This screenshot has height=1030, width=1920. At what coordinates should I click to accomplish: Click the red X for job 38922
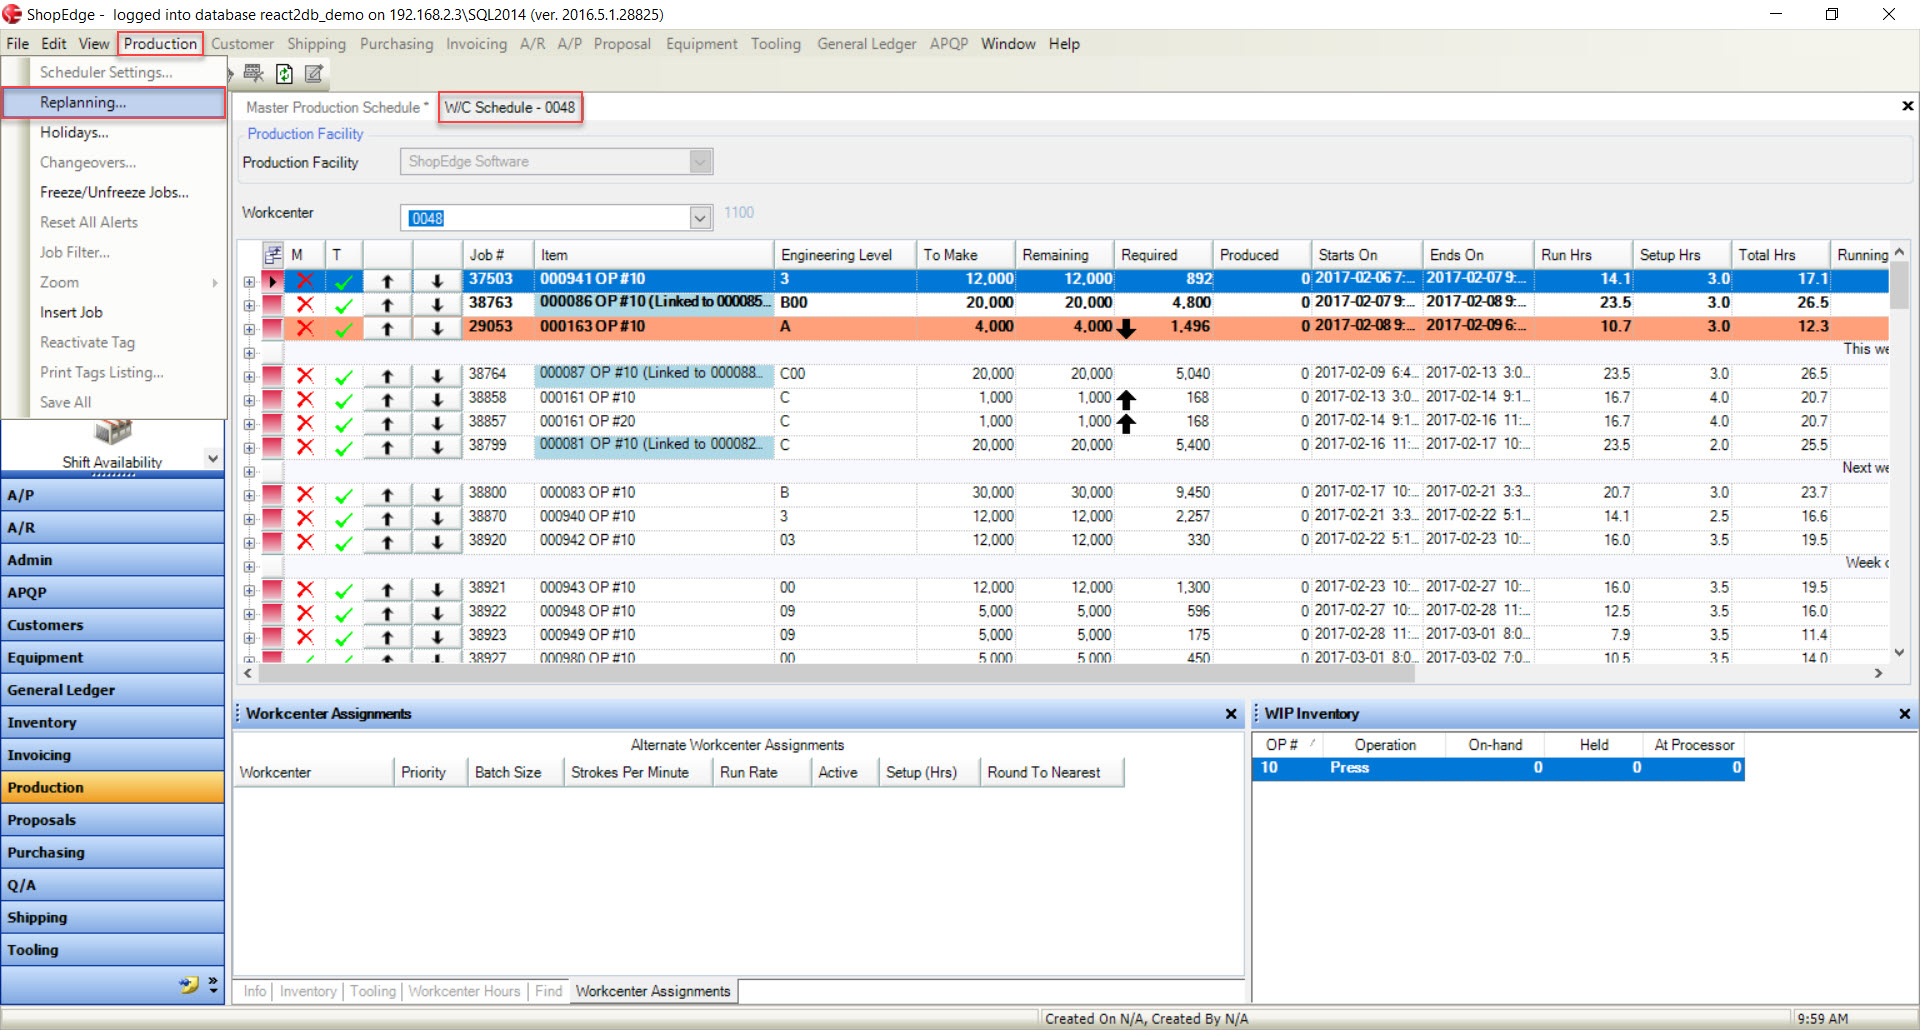(x=305, y=613)
